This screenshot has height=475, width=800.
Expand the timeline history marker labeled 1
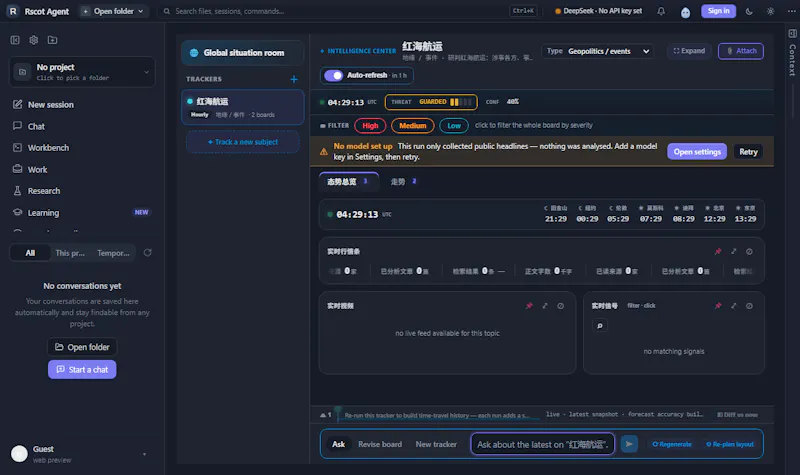click(x=326, y=415)
